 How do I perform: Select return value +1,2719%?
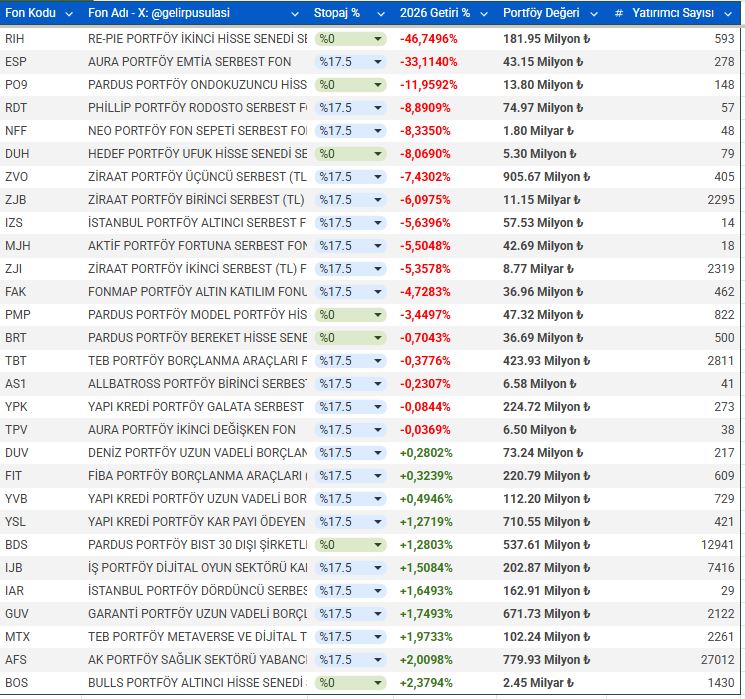426,522
